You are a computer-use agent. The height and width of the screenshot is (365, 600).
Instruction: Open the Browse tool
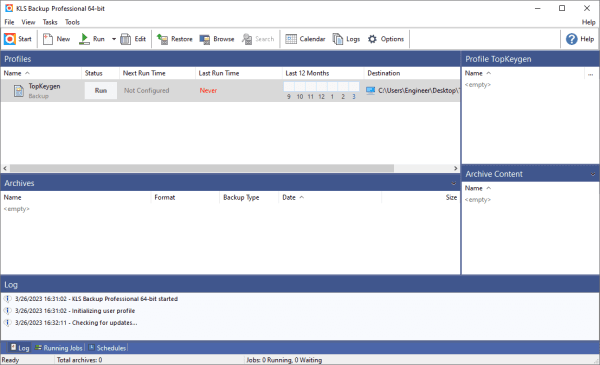click(217, 39)
